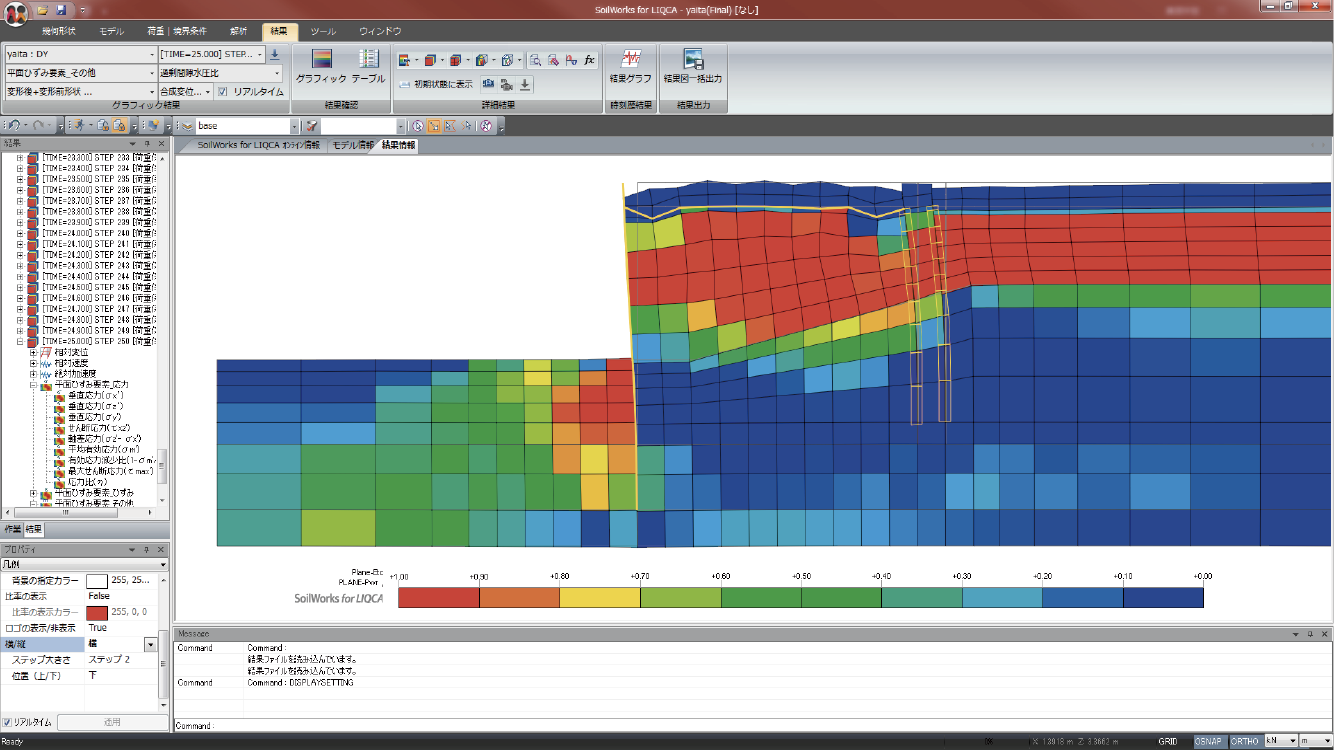Click the red +1.00 legend color block
1334x750 pixels.
pyautogui.click(x=438, y=597)
